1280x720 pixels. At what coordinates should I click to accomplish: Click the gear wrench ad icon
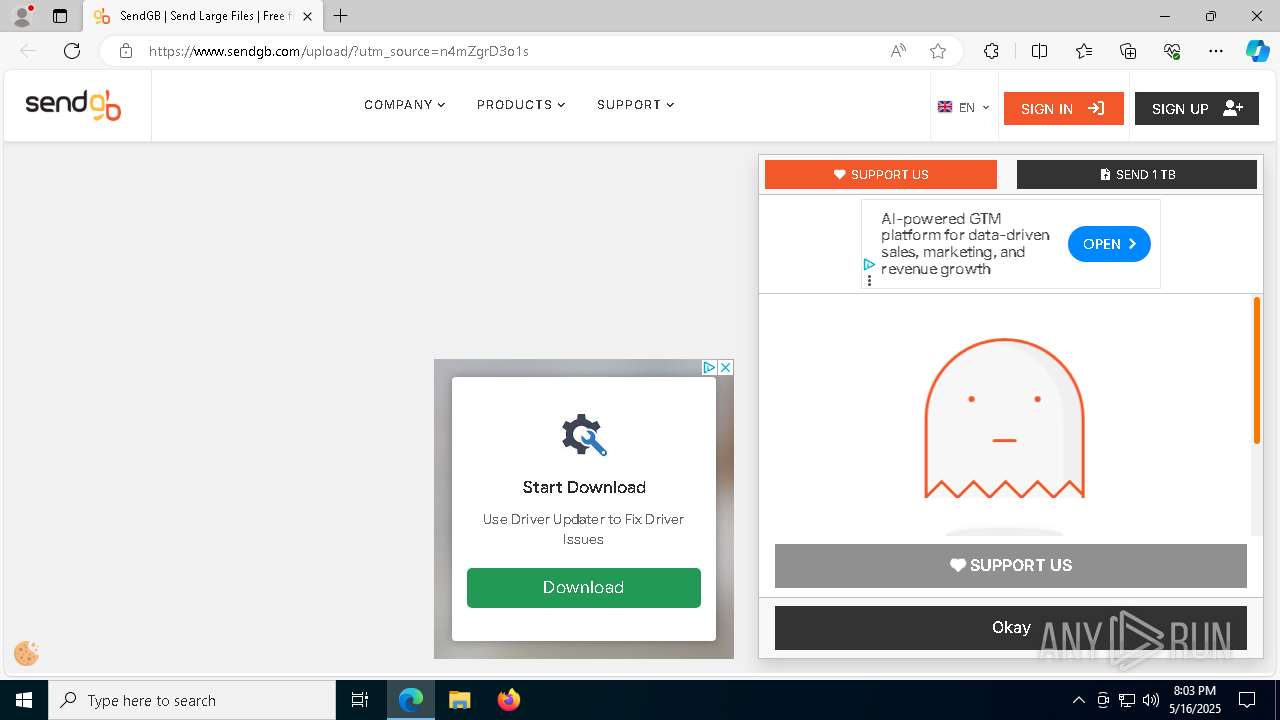(584, 435)
